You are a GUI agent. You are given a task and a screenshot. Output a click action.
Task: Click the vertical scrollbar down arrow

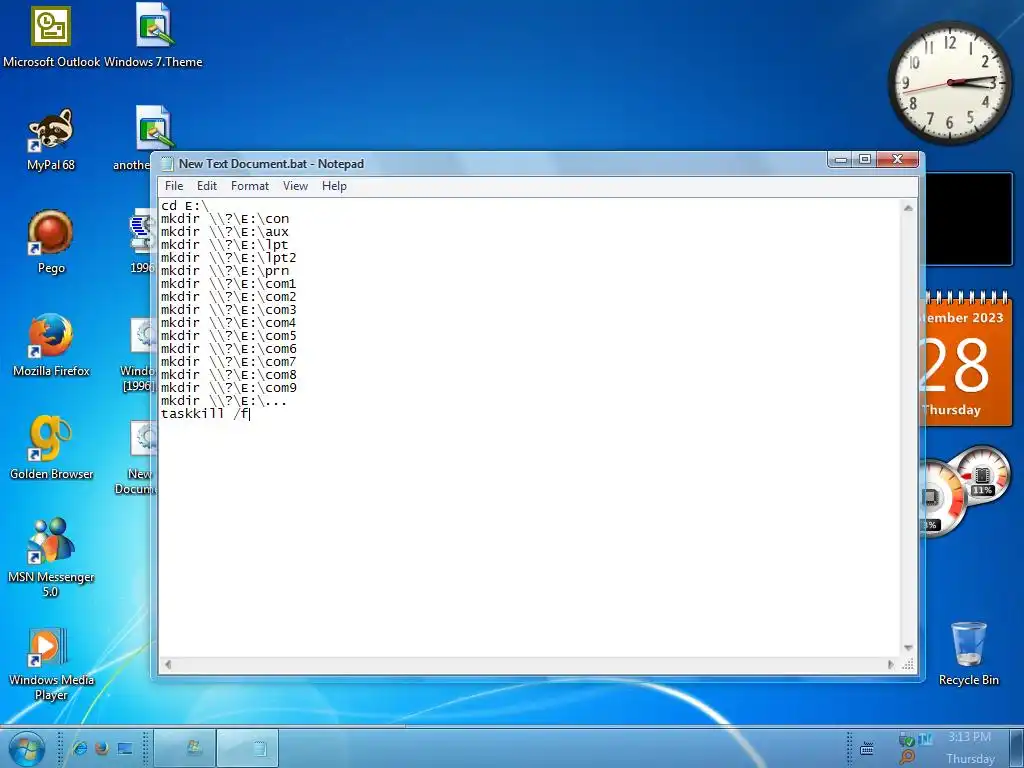[x=908, y=648]
